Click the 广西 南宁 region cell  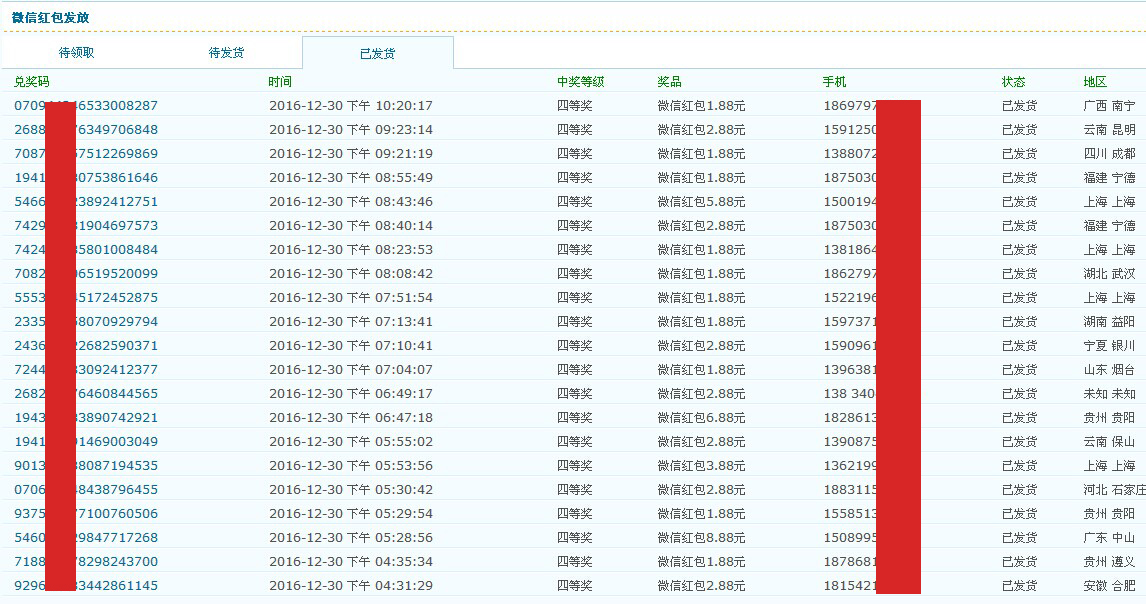tap(1109, 105)
